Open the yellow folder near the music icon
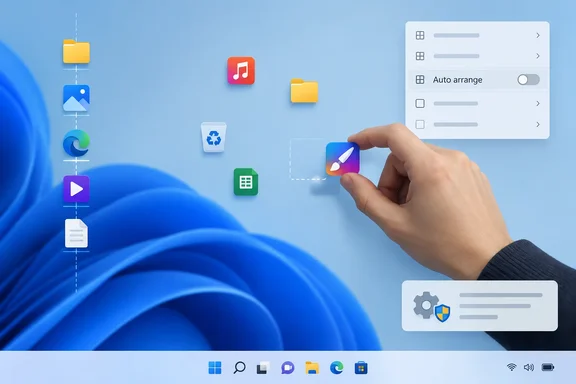Viewport: 576px width, 384px height. click(304, 91)
